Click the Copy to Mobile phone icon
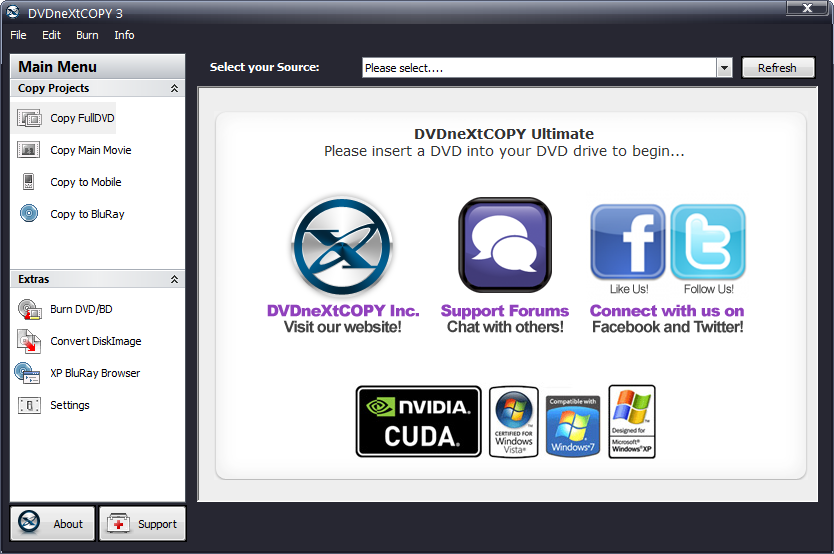The height and width of the screenshot is (554, 834). pyautogui.click(x=29, y=182)
